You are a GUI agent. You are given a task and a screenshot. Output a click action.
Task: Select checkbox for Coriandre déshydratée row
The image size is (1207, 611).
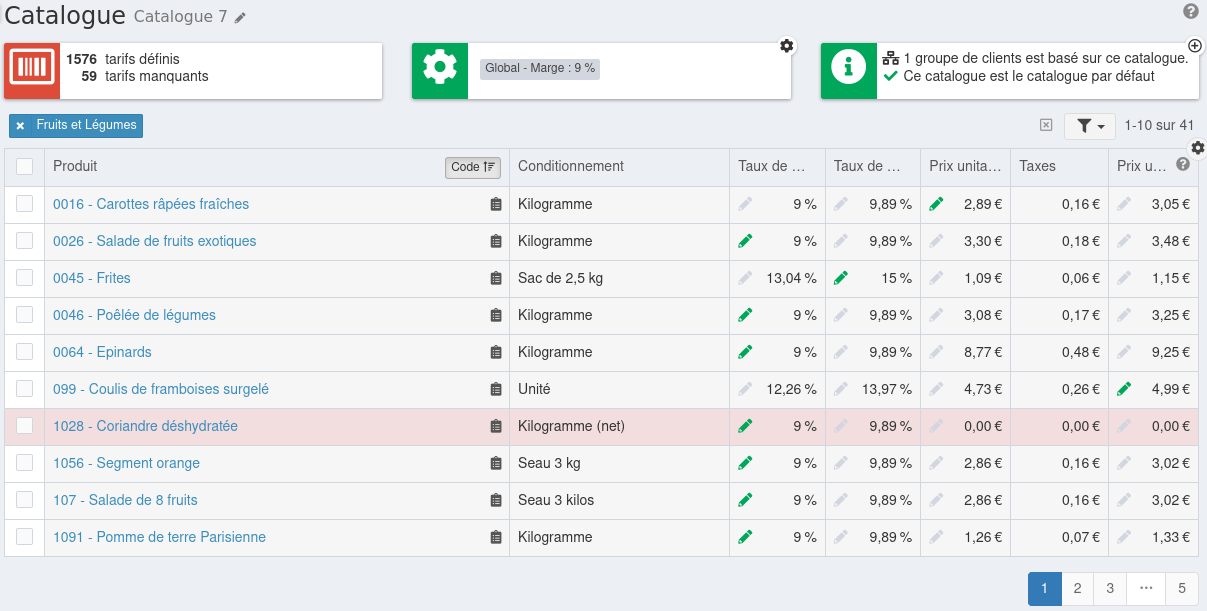coord(25,426)
